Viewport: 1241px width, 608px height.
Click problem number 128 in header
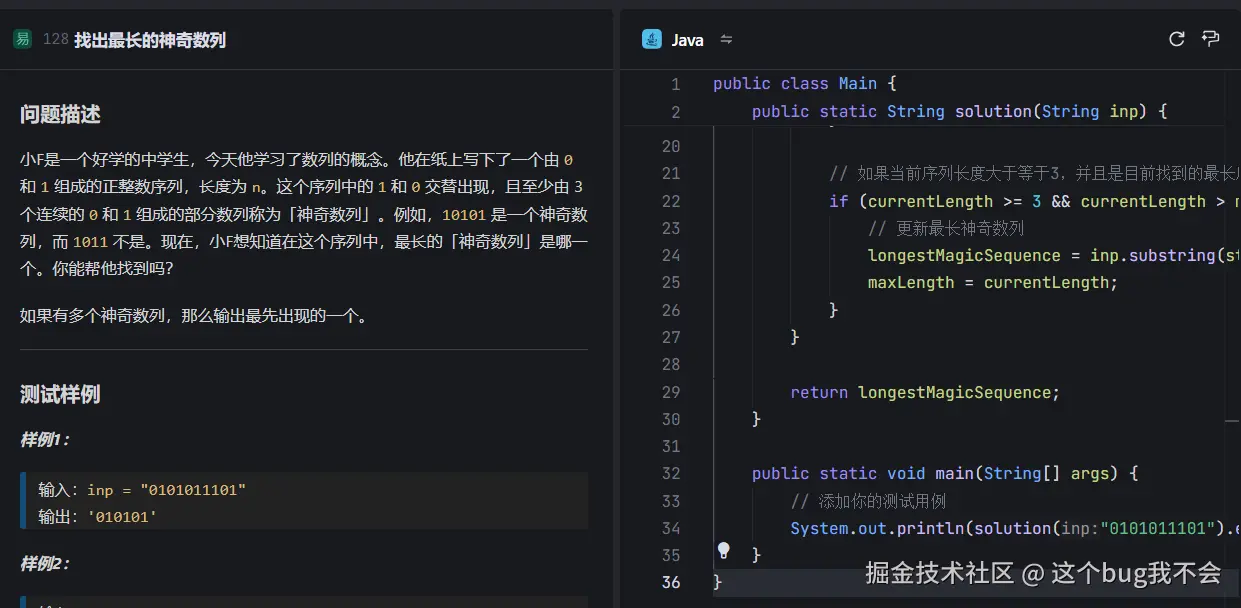pyautogui.click(x=56, y=40)
